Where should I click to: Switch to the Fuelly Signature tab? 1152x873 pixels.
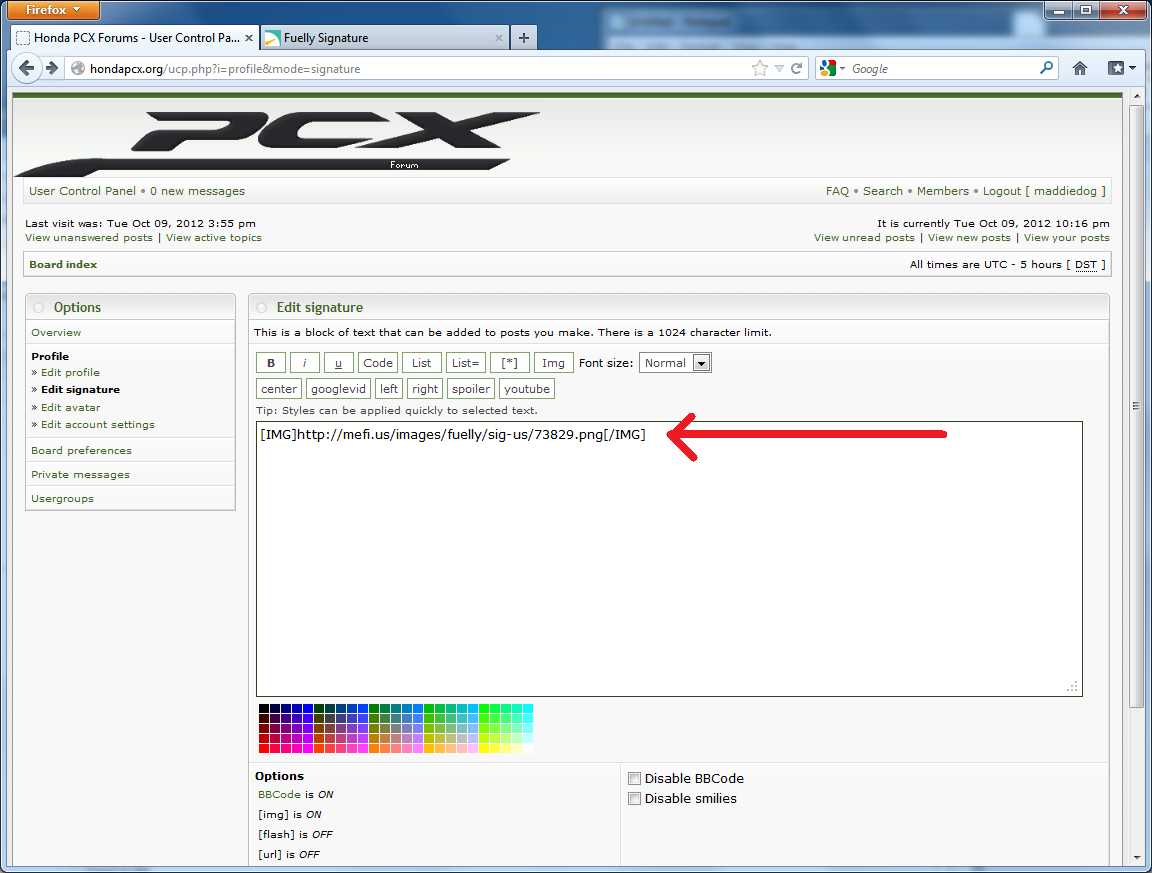coord(380,38)
